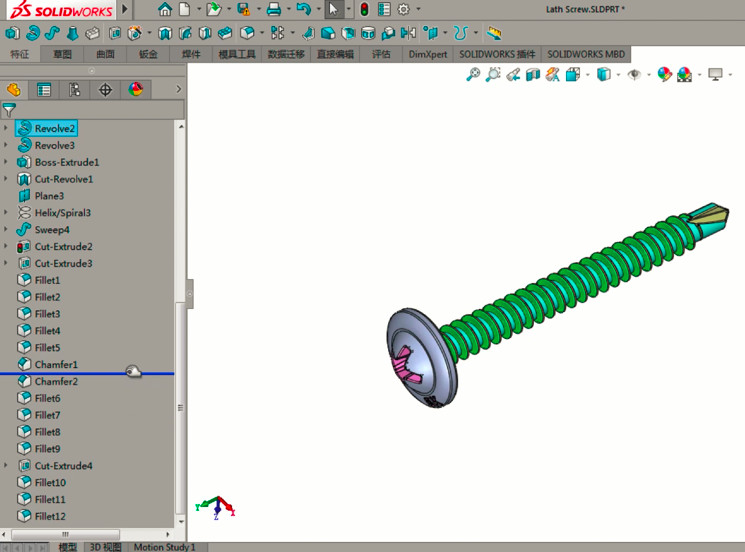Image resolution: width=745 pixels, height=552 pixels.
Task: Open the 评估 ribbon tab
Action: [x=381, y=54]
